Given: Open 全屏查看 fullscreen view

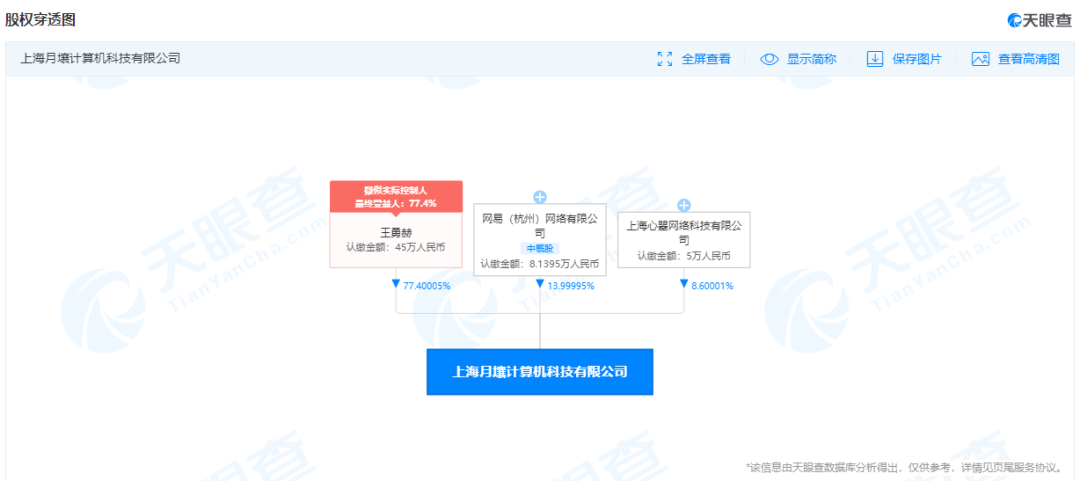Looking at the screenshot, I should coord(706,59).
